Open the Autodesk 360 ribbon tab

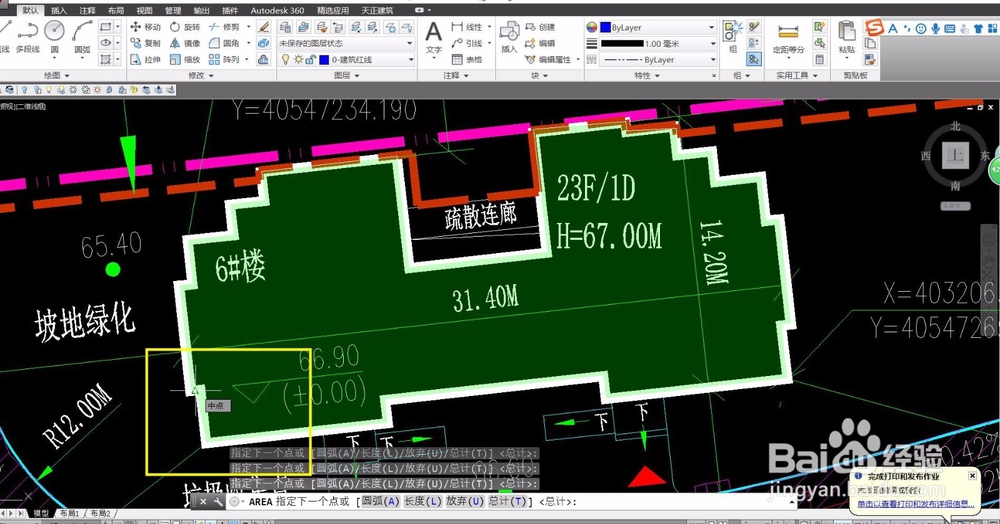[277, 10]
